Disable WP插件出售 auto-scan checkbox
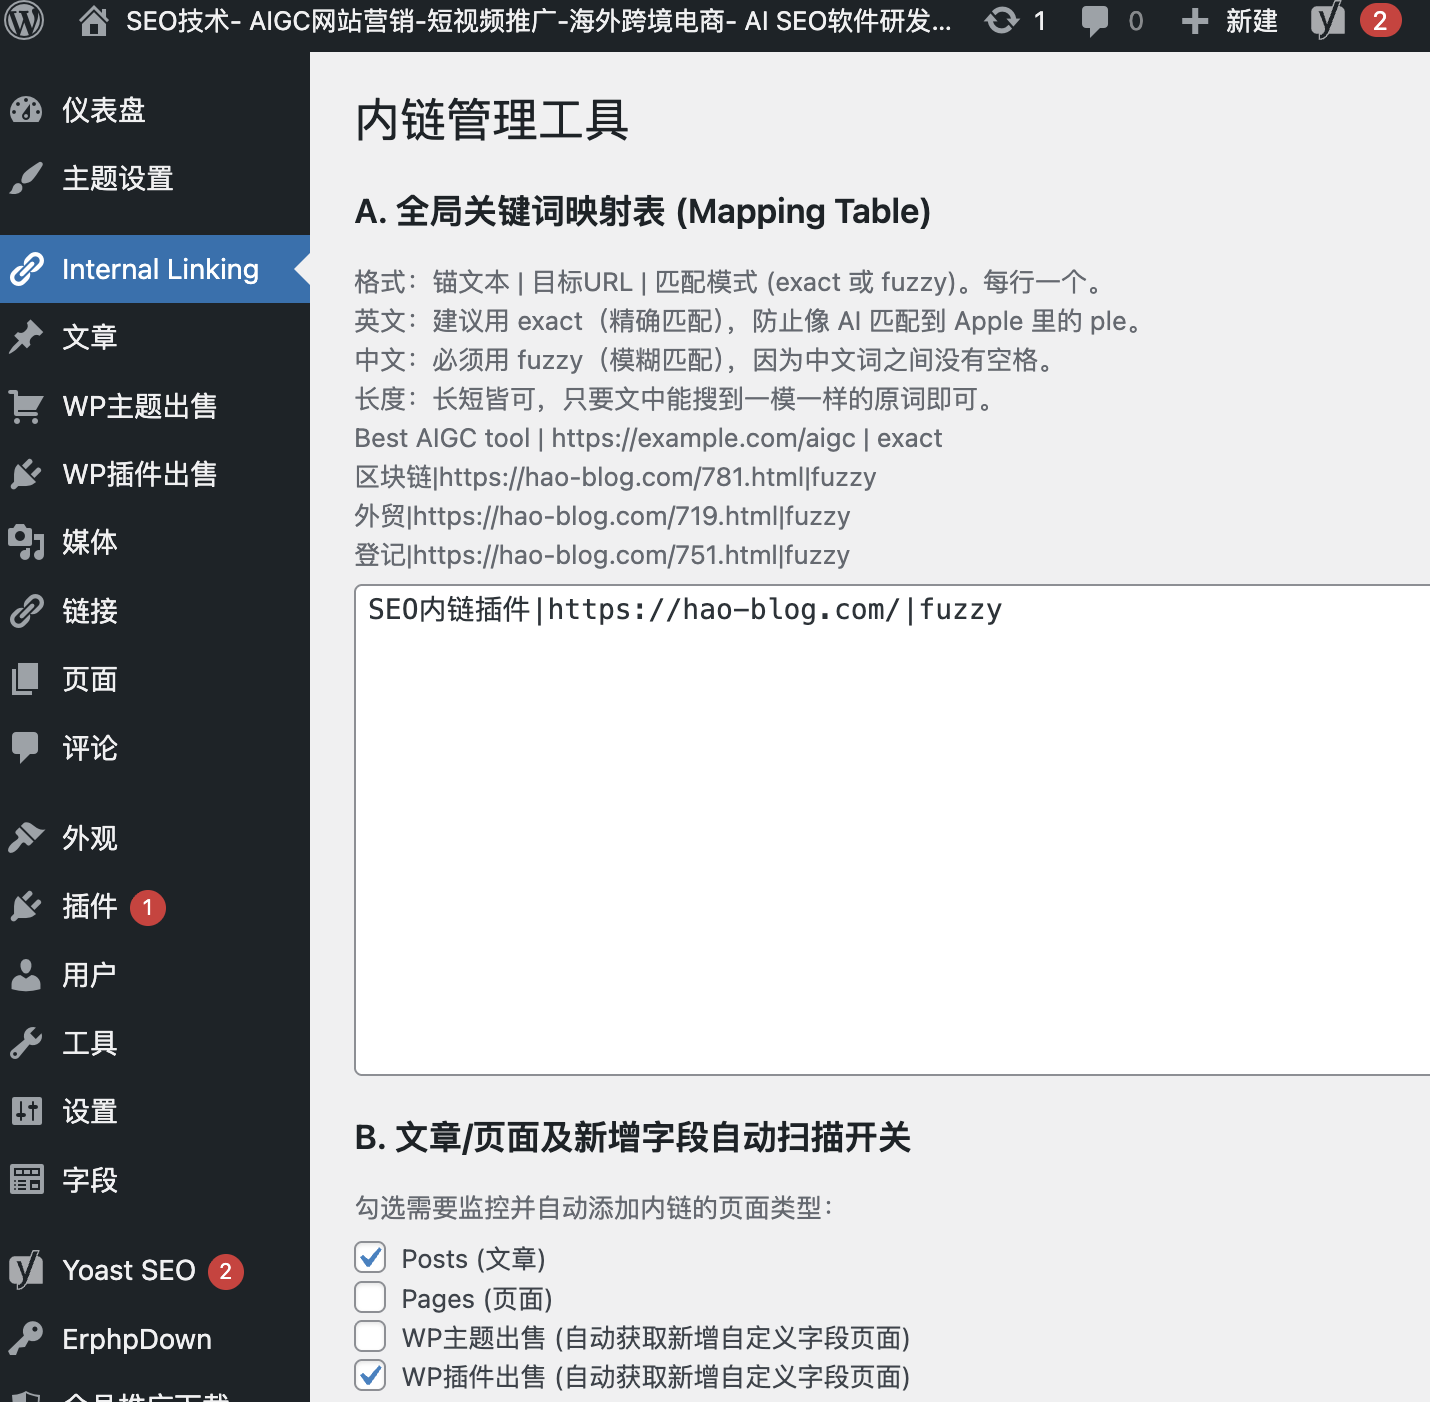1430x1402 pixels. tap(370, 1375)
